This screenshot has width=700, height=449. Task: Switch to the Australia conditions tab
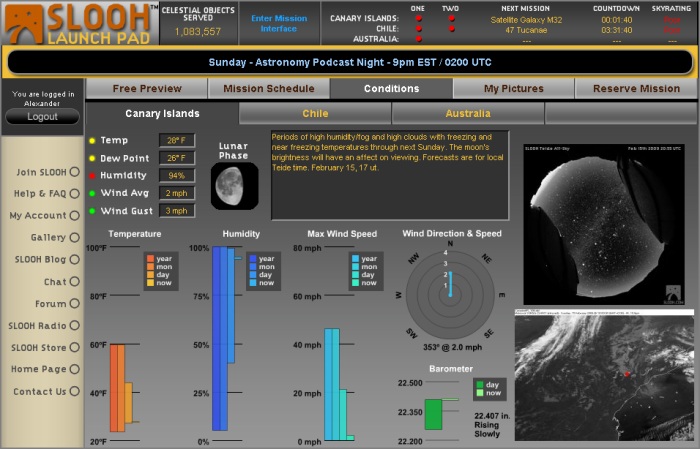468,113
